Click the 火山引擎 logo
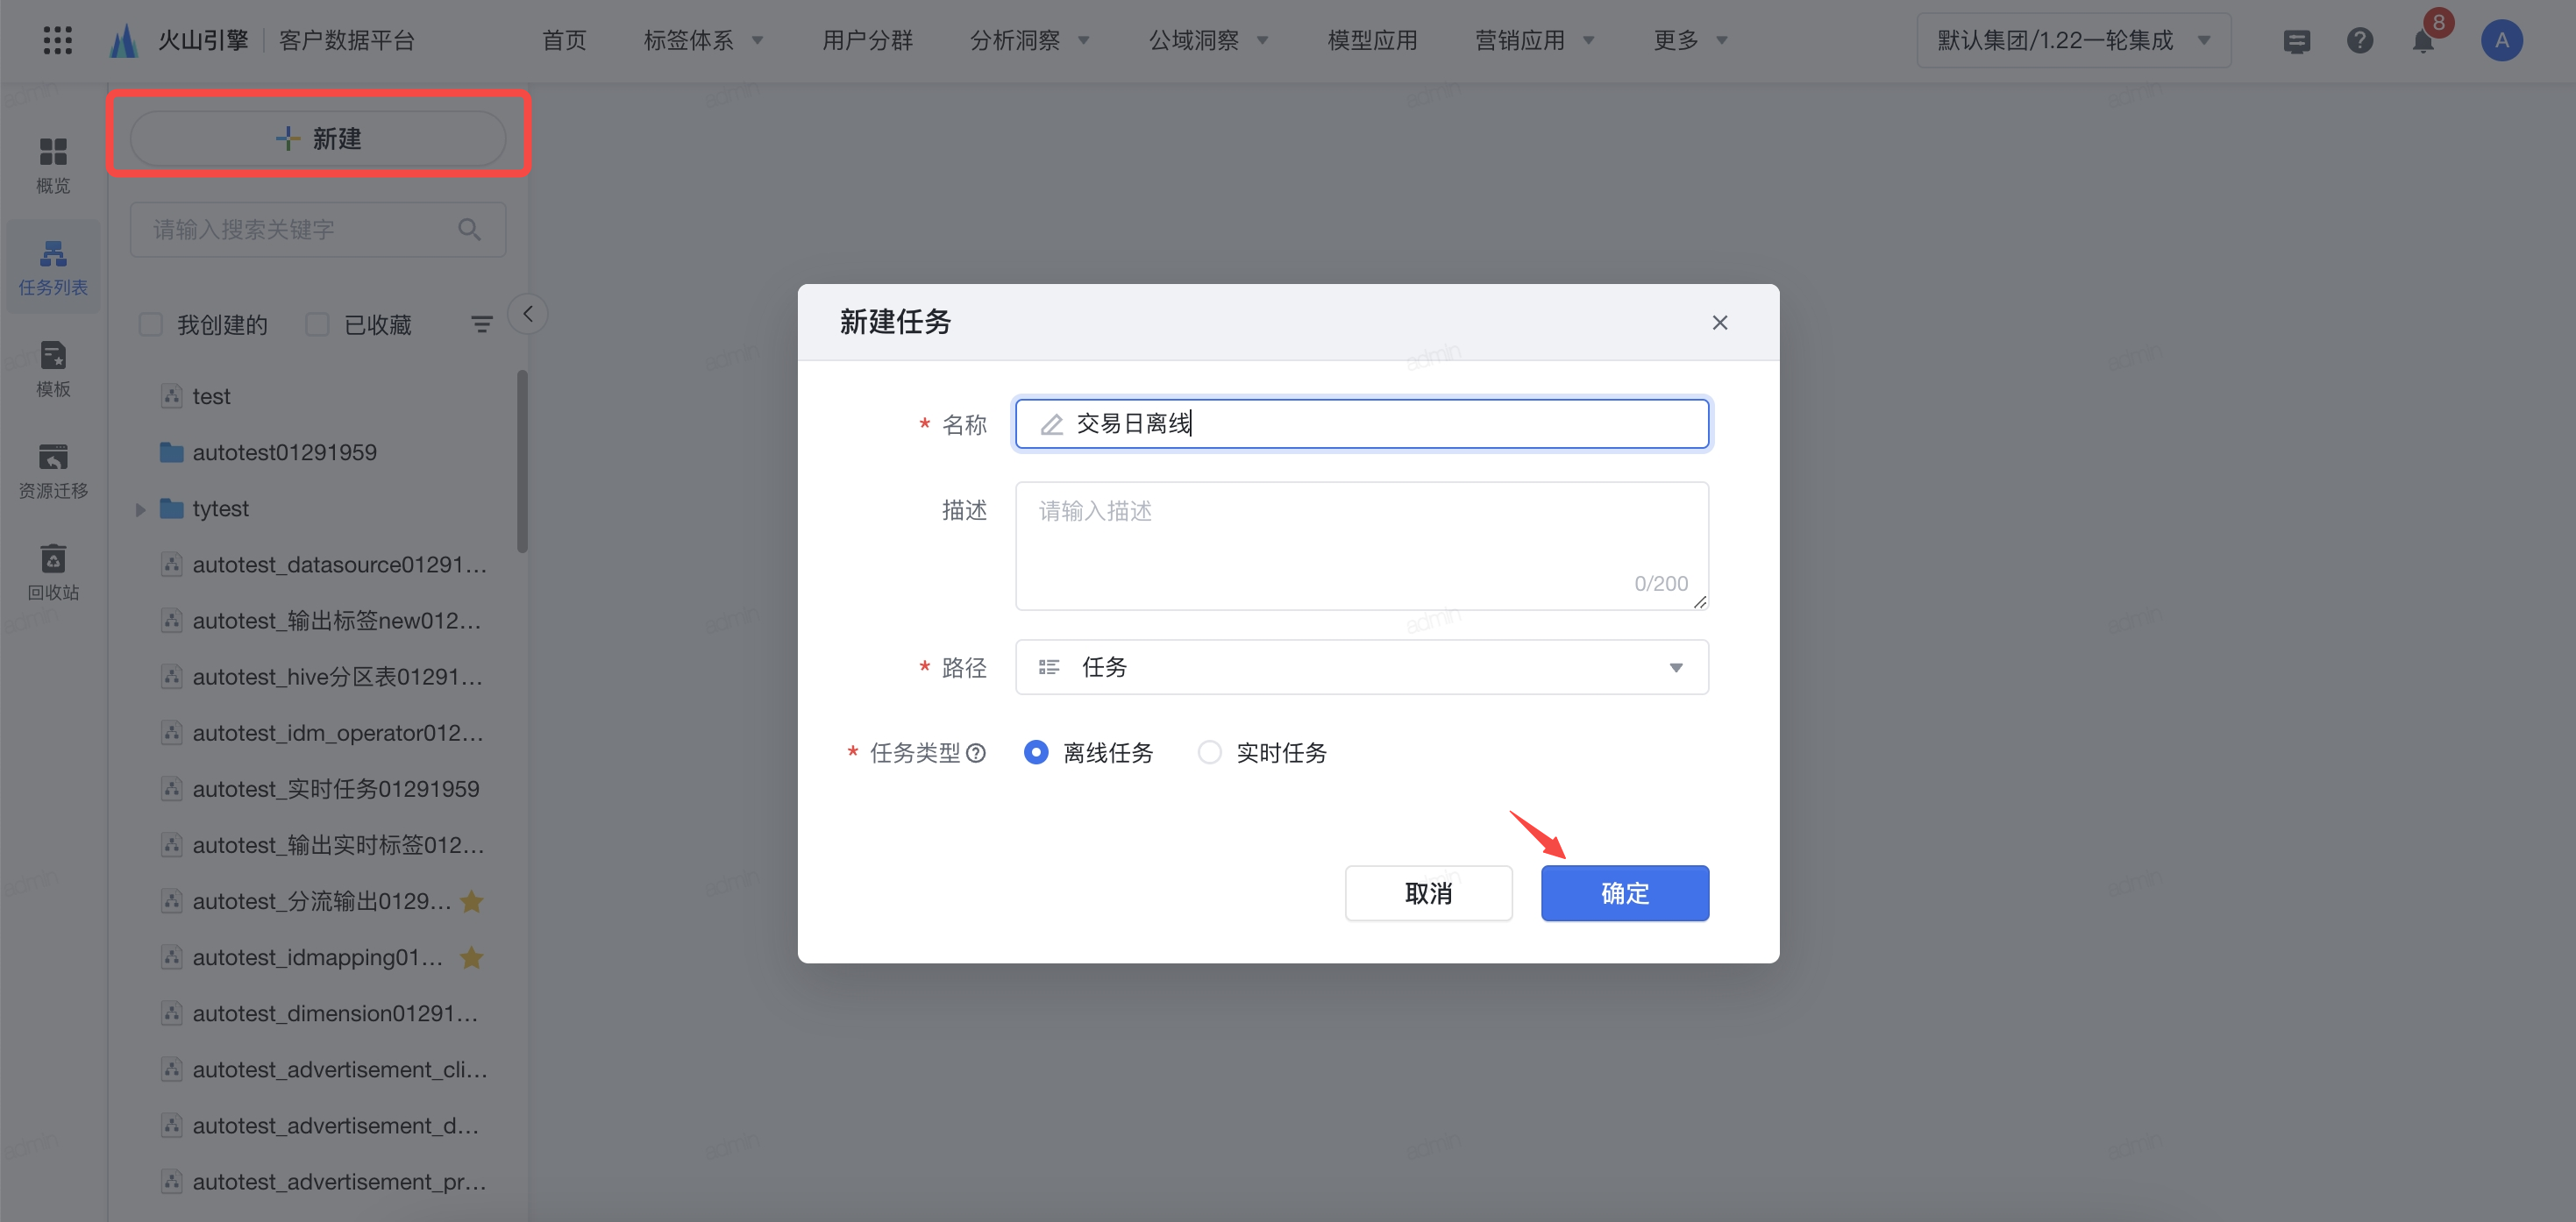This screenshot has height=1222, width=2576. click(178, 40)
